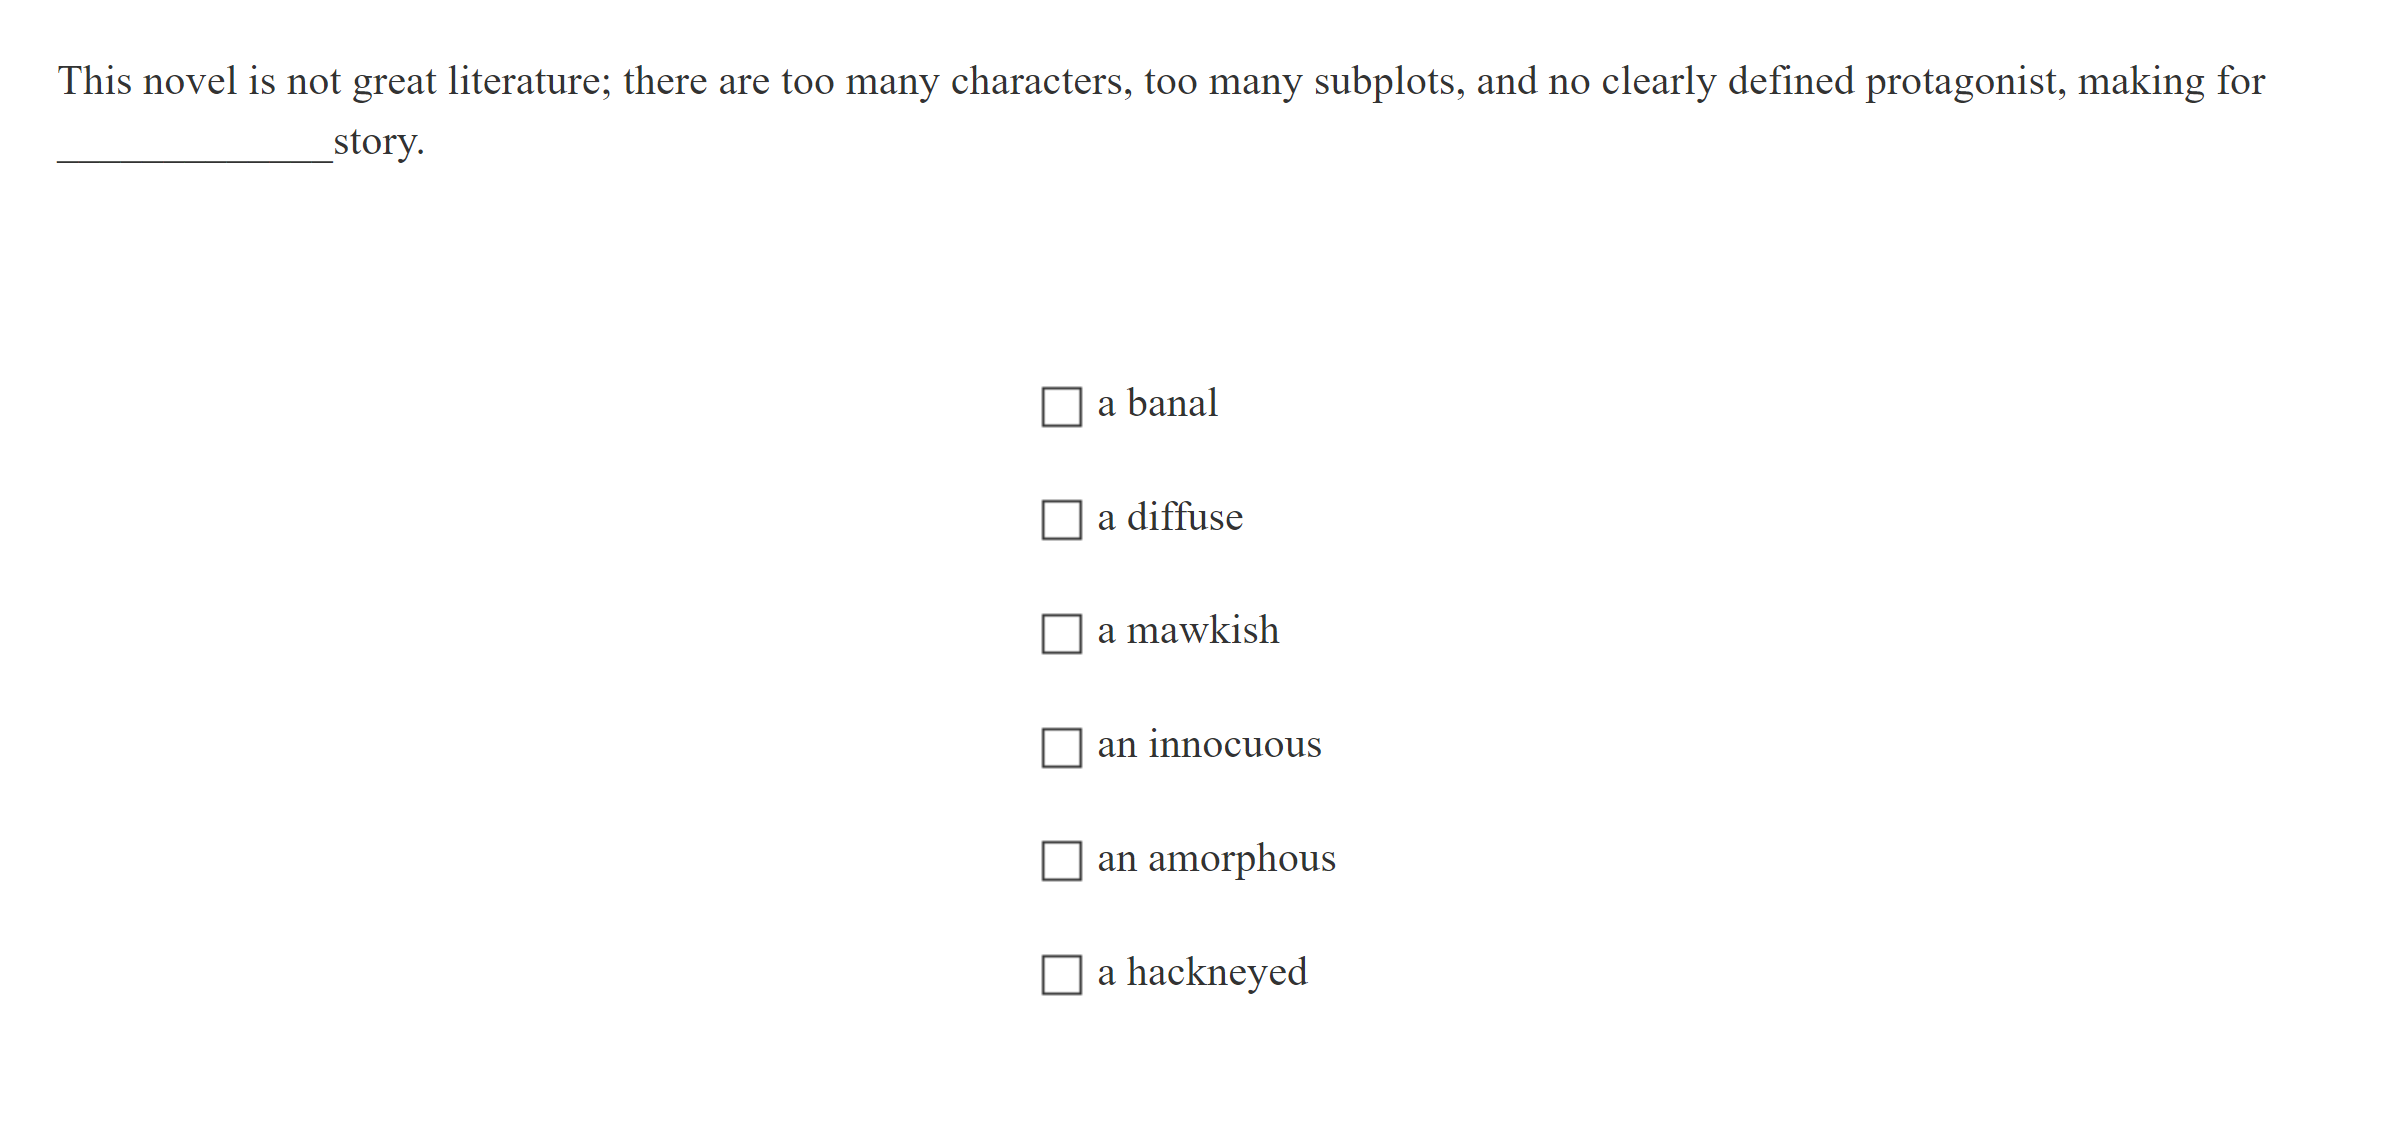Select the 'a mawkish' checkbox
Screen dimensions: 2405x1126
[x=1061, y=634]
